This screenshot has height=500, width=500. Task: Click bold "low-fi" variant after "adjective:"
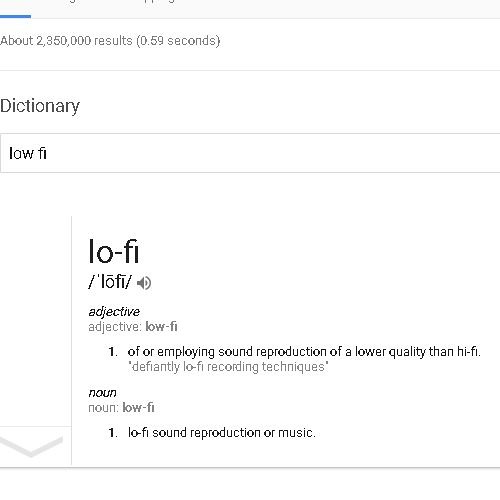[x=161, y=327]
